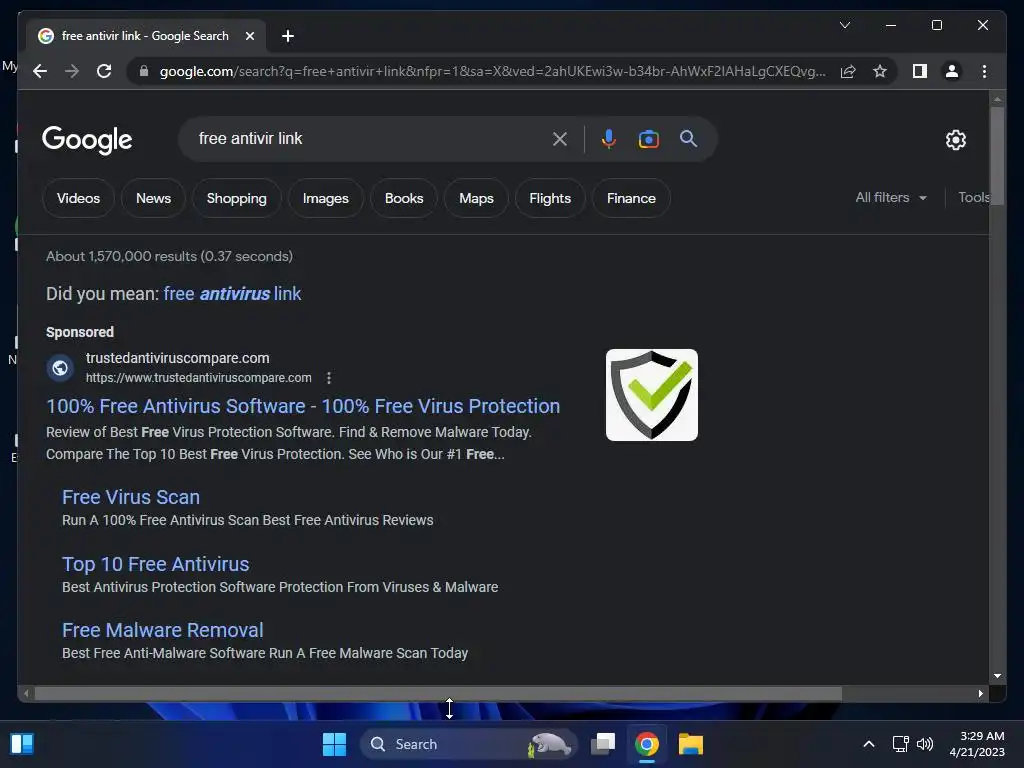The image size is (1024, 768).
Task: Click the address bar URL
Action: pos(492,71)
